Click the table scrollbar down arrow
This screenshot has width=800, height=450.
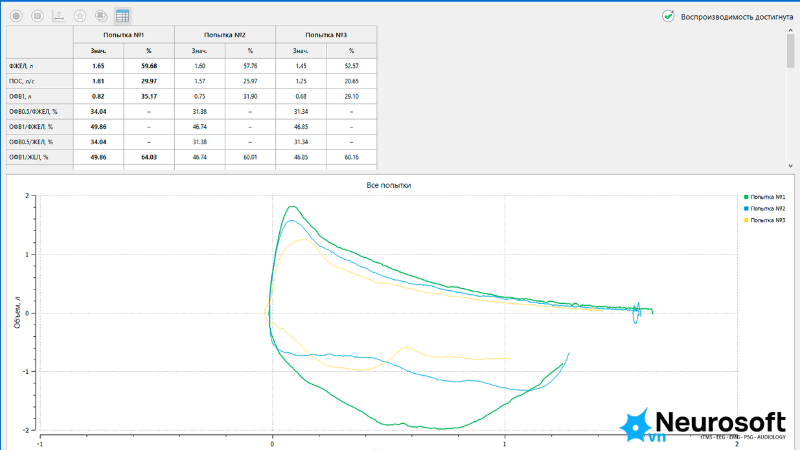tap(790, 166)
